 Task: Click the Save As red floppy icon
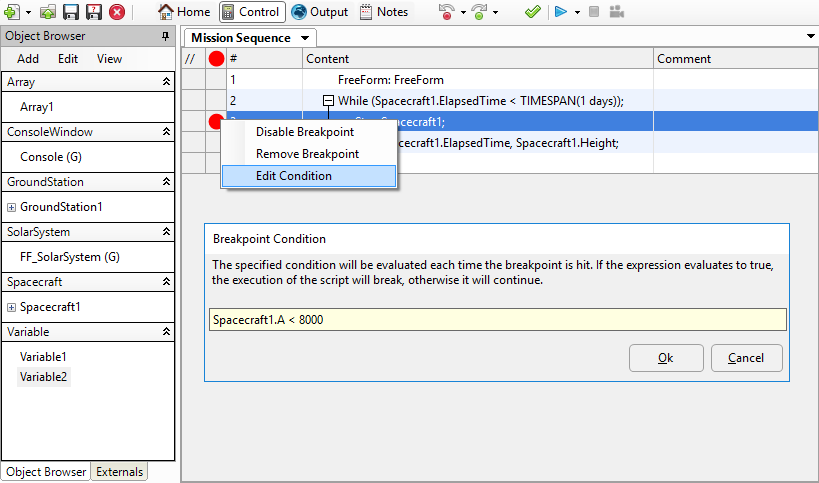pyautogui.click(x=93, y=11)
